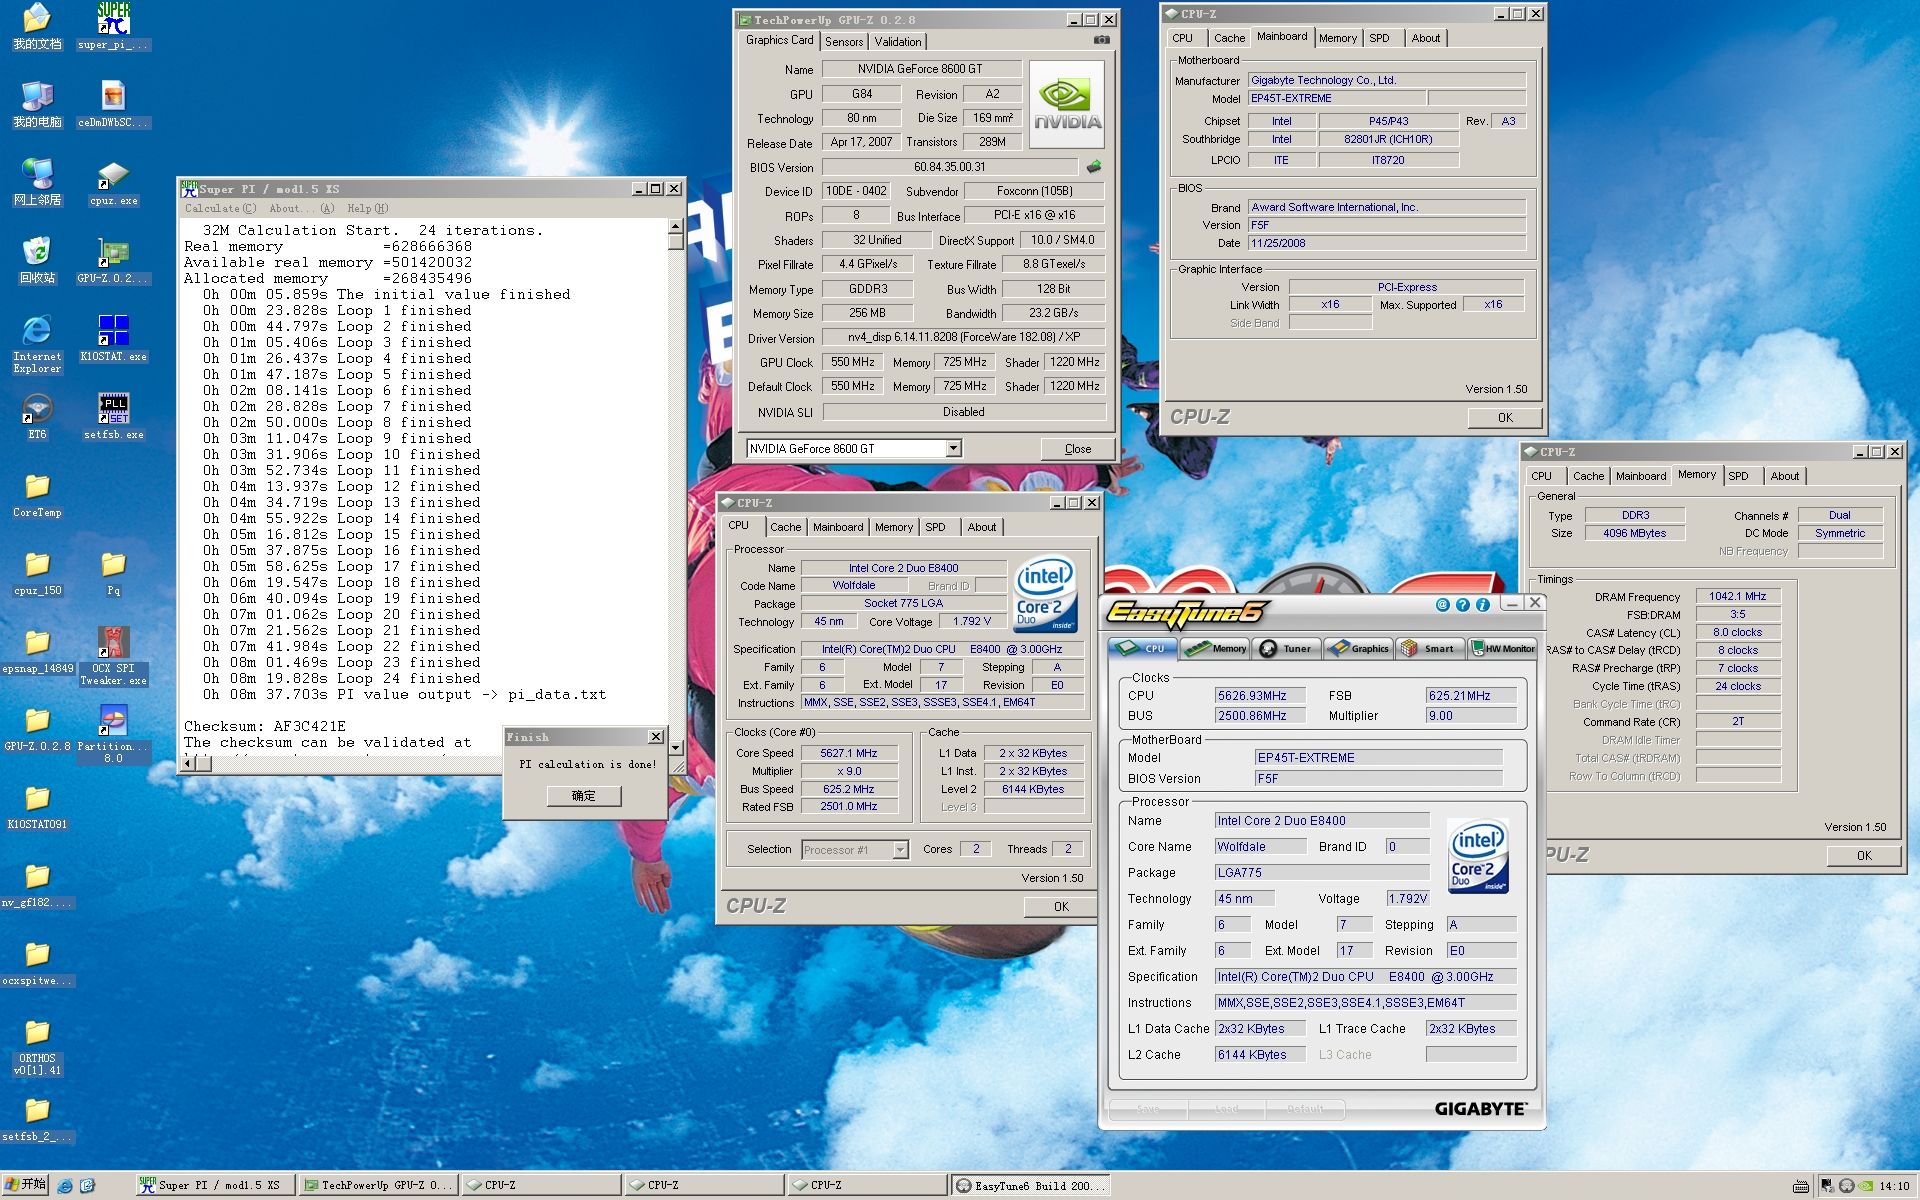Click GPU-Z BIOS save chip icon
The width and height of the screenshot is (1920, 1200).
(1094, 167)
